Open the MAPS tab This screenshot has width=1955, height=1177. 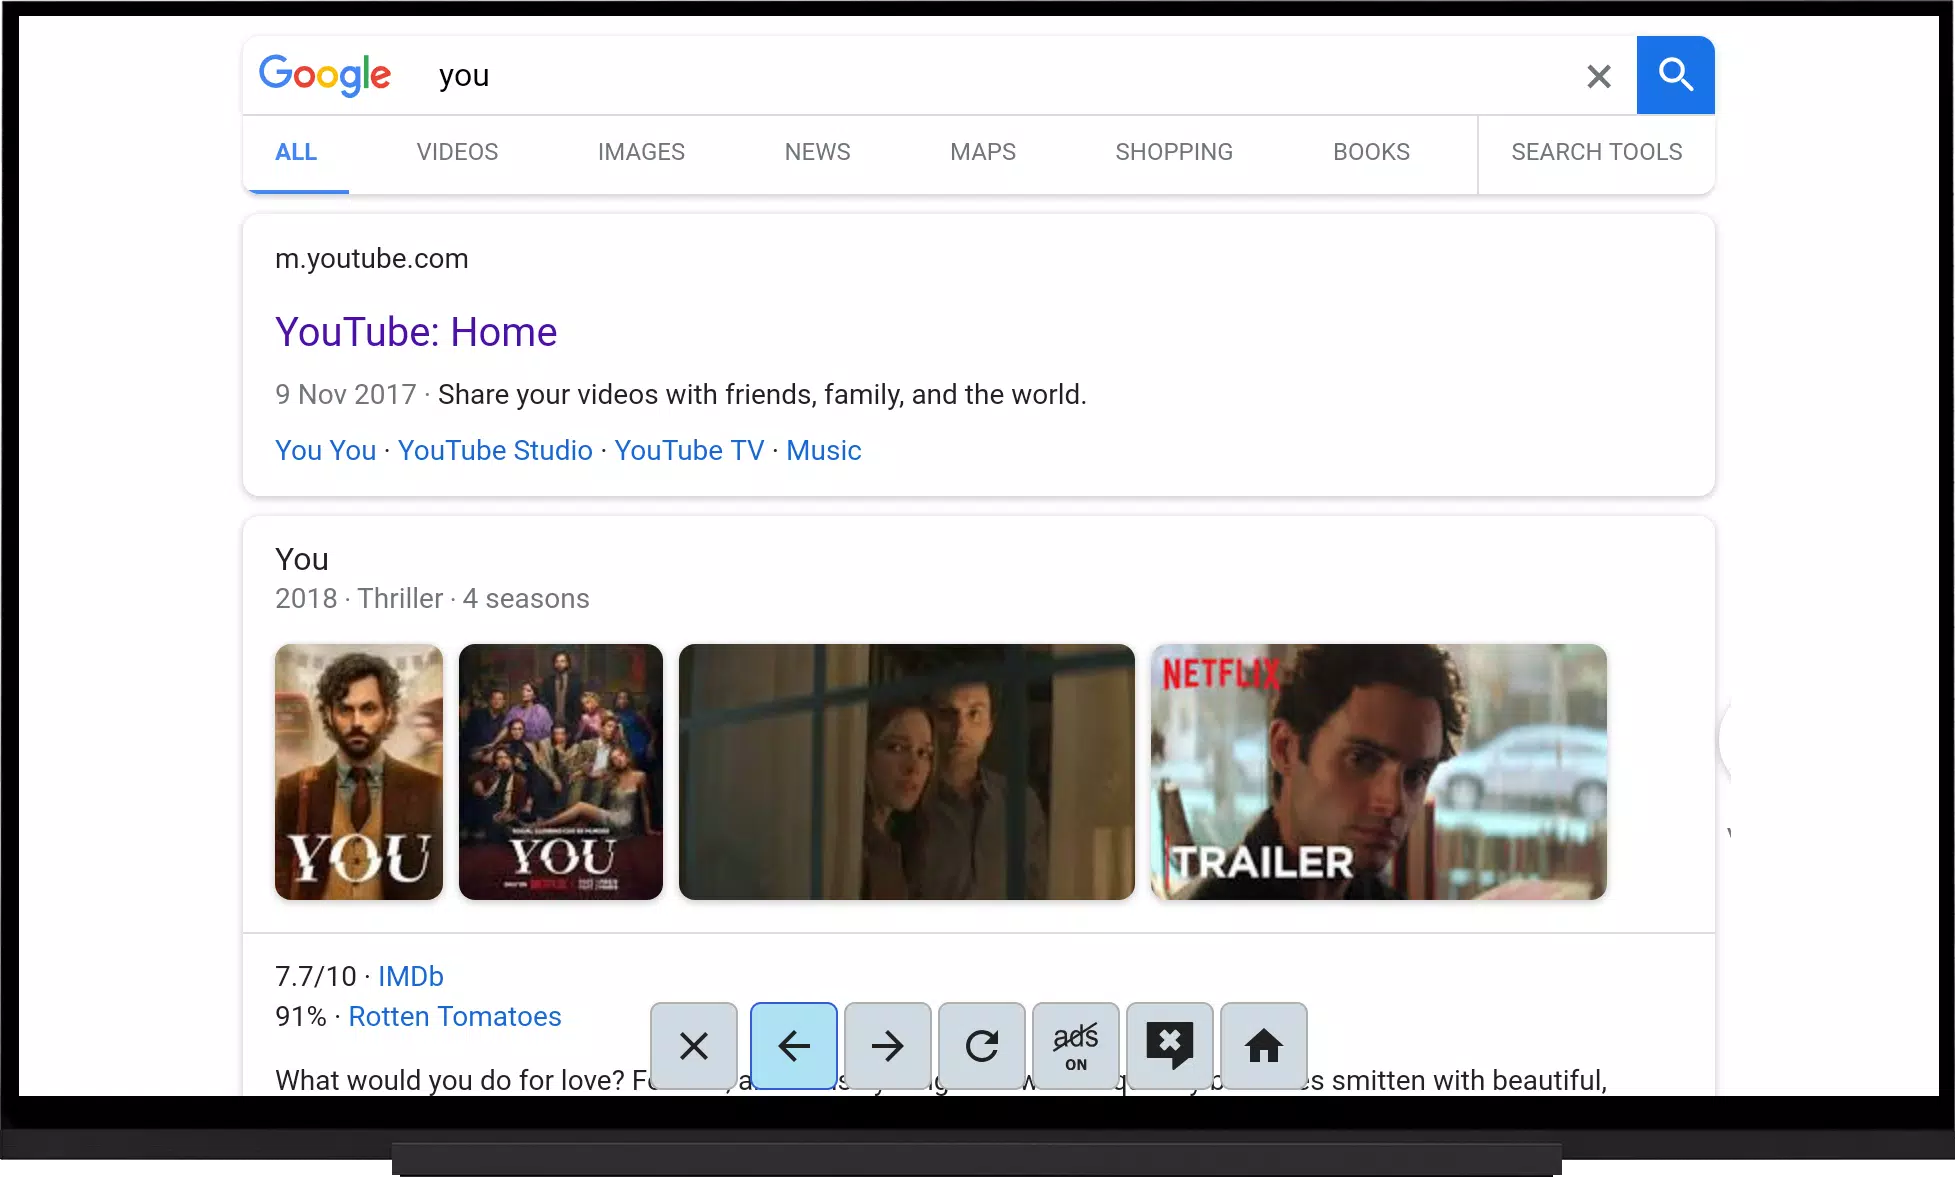point(983,152)
